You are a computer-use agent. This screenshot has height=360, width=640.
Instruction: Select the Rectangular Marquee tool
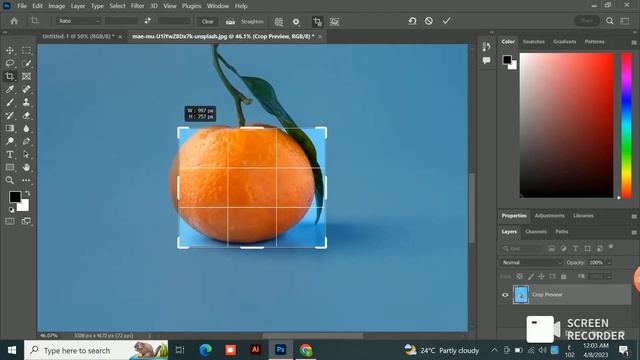coord(27,50)
